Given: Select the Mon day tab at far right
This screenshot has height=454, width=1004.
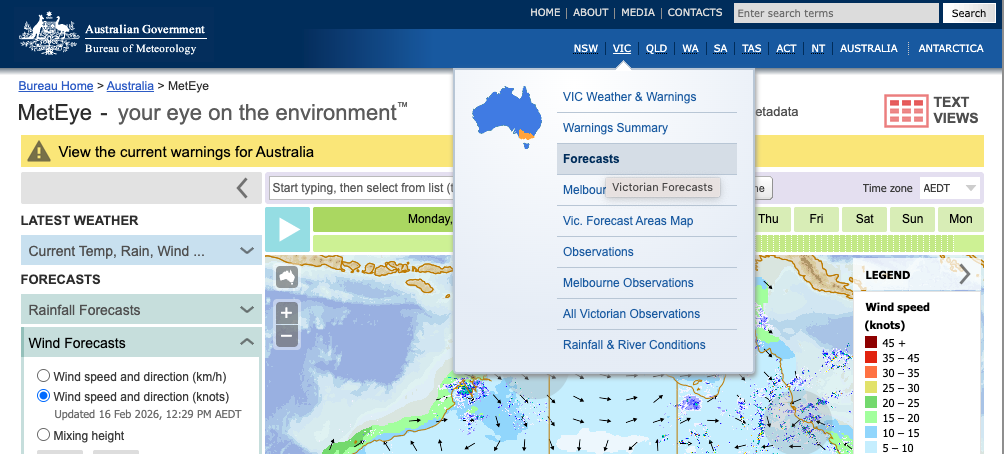Looking at the screenshot, I should point(960,219).
